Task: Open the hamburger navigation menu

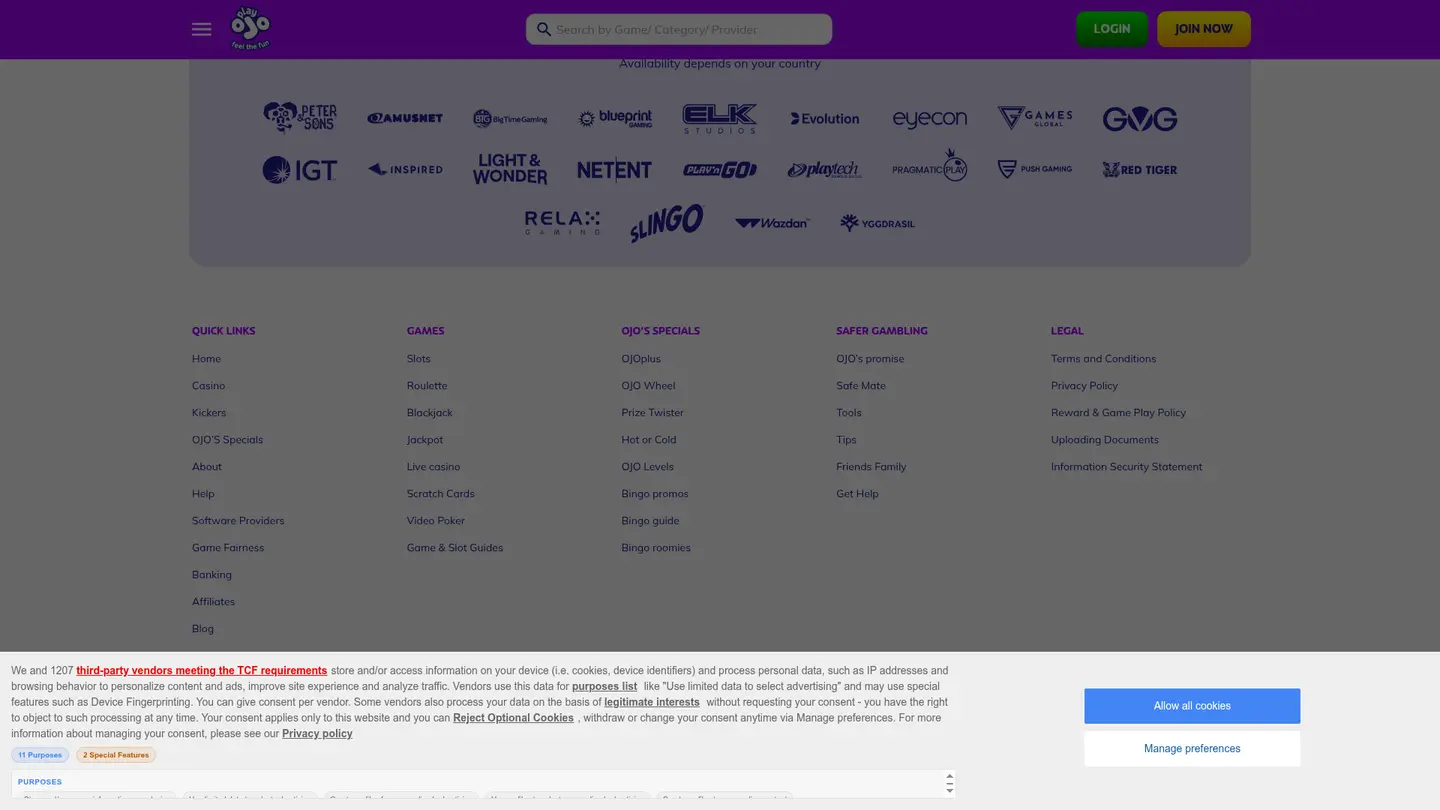Action: [x=201, y=29]
